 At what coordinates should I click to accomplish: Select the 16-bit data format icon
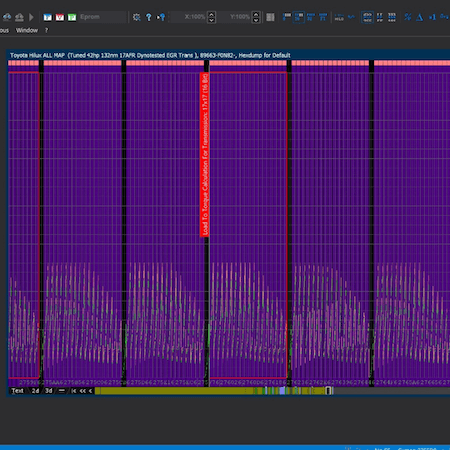tap(380, 17)
